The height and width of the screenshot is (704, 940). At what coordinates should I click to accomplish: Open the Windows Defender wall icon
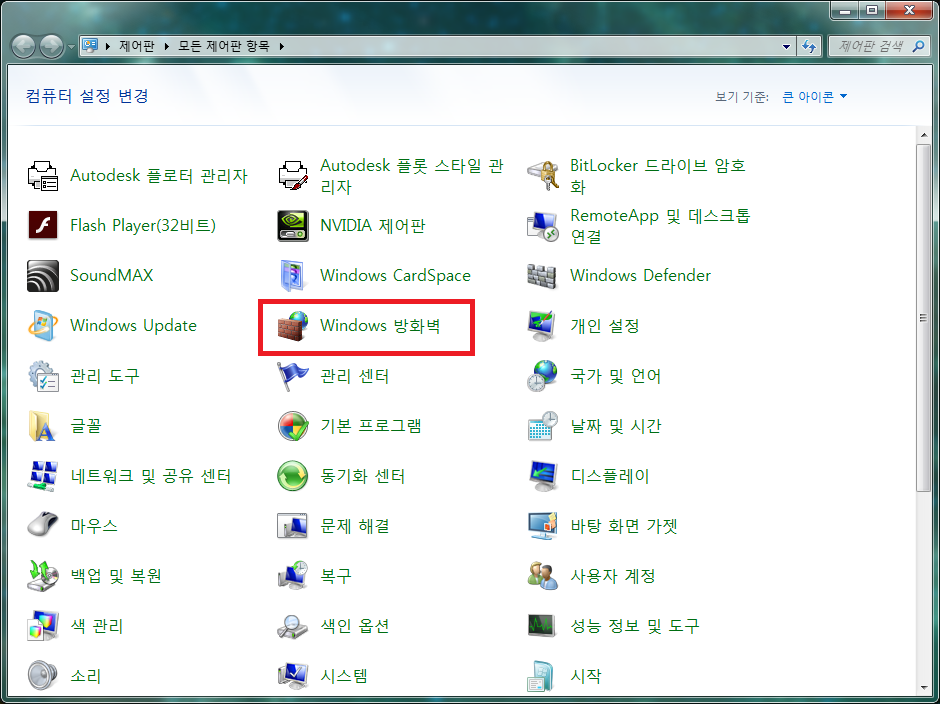(x=543, y=276)
